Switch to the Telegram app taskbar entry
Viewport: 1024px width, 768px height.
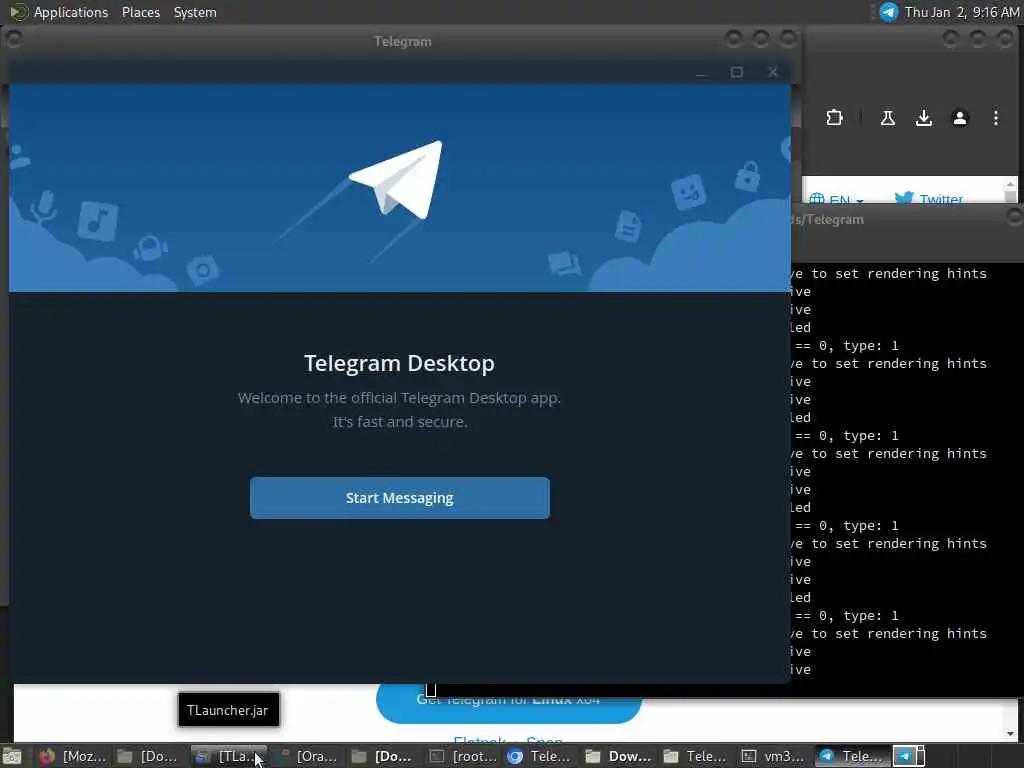853,756
